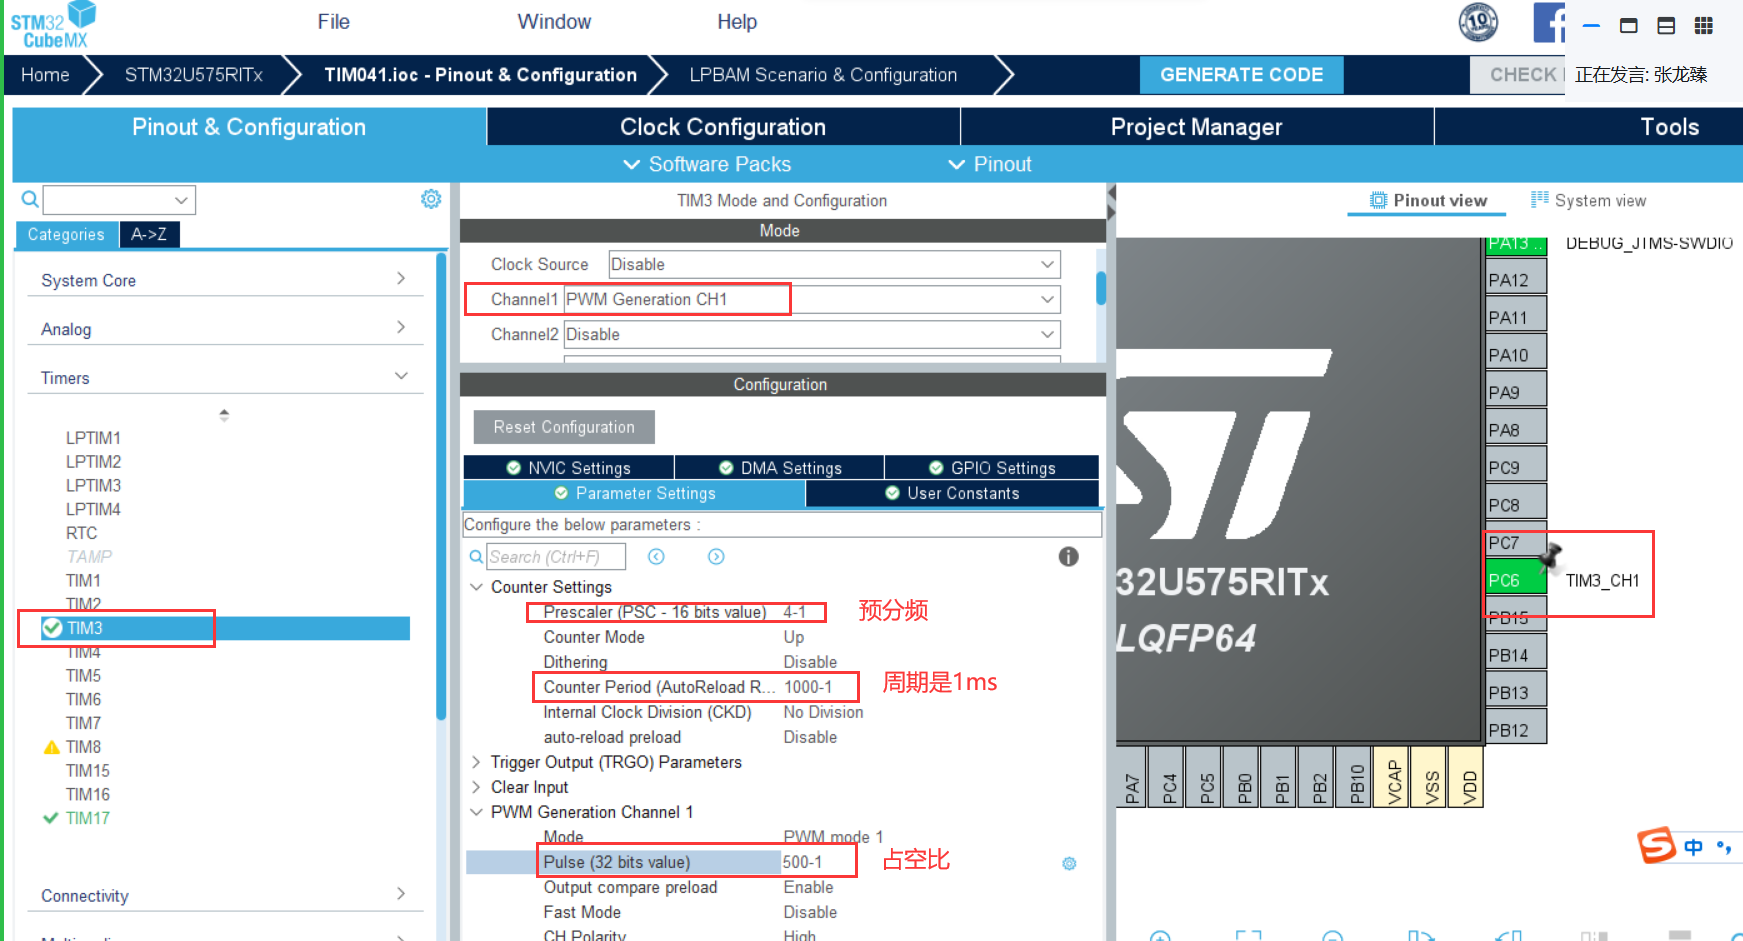This screenshot has height=941, width=1743.
Task: Click the parameter Search (Ctrl+F) field
Action: pyautogui.click(x=556, y=557)
